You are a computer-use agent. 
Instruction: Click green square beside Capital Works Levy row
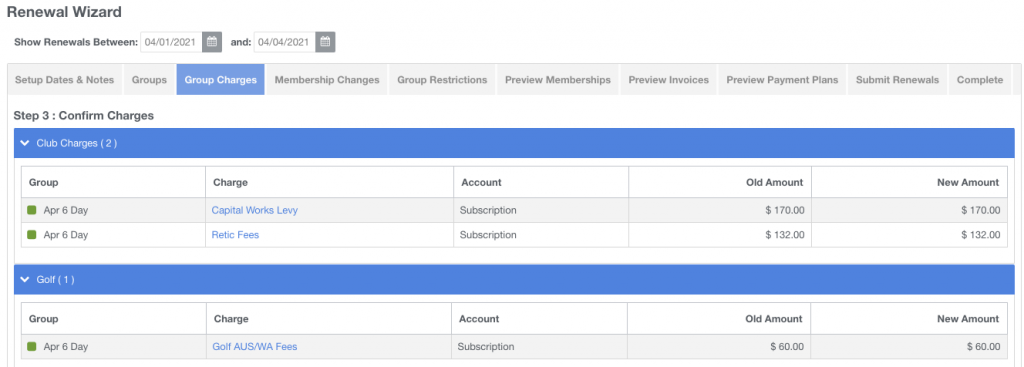pyautogui.click(x=31, y=210)
